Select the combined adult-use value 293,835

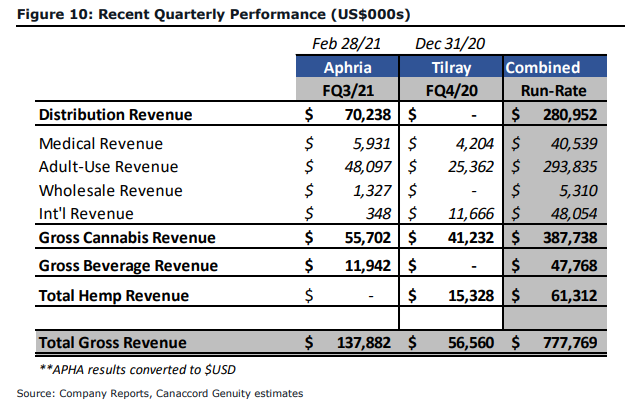click(570, 167)
